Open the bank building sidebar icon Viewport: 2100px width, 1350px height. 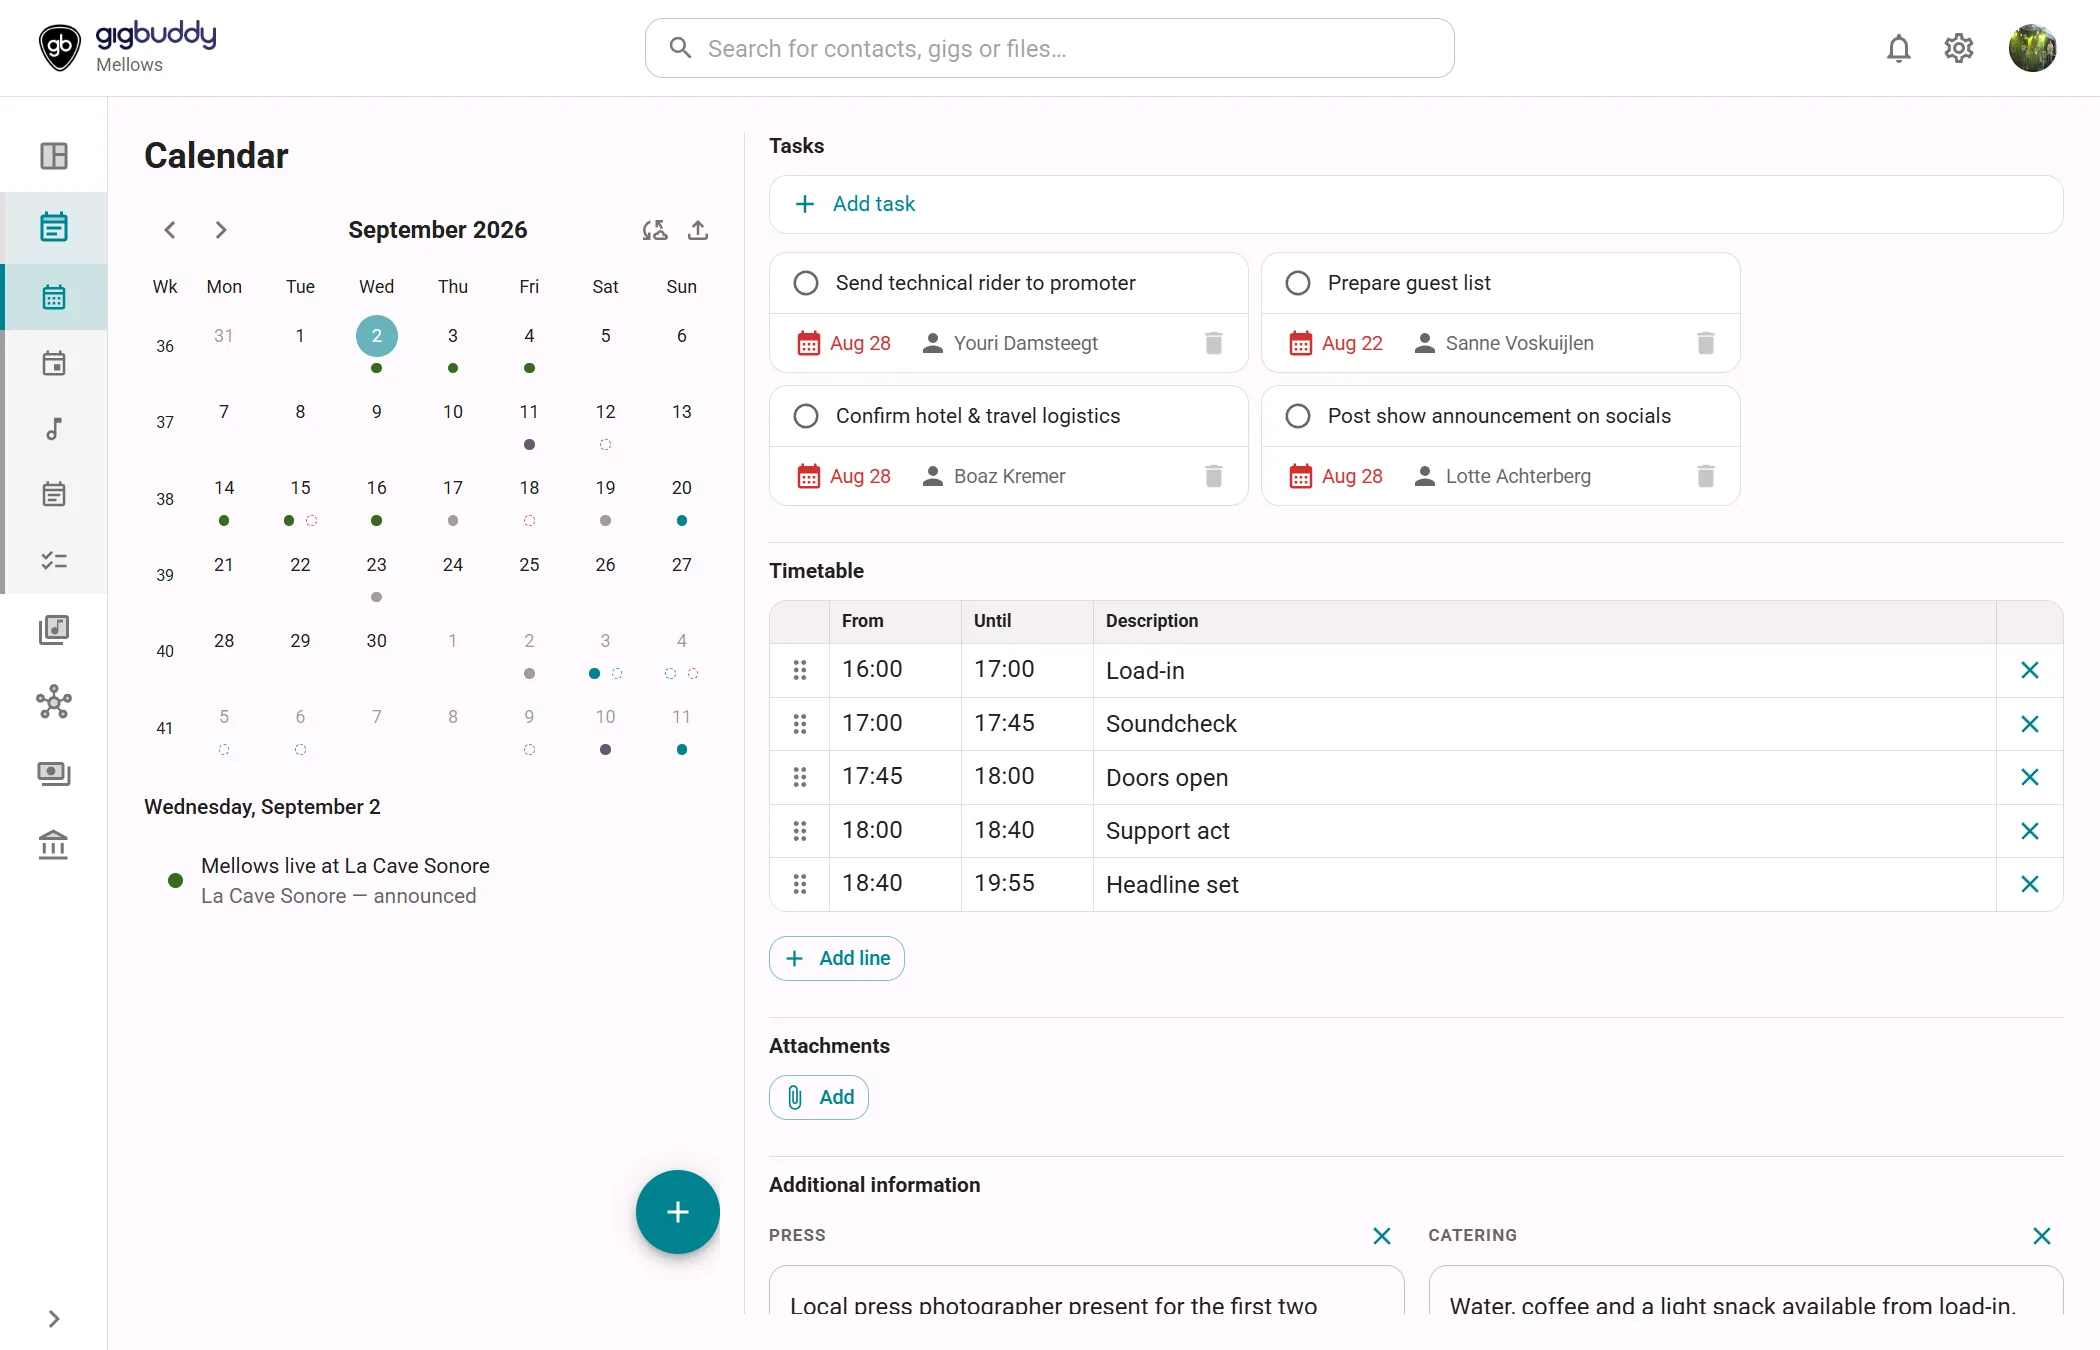pos(54,846)
